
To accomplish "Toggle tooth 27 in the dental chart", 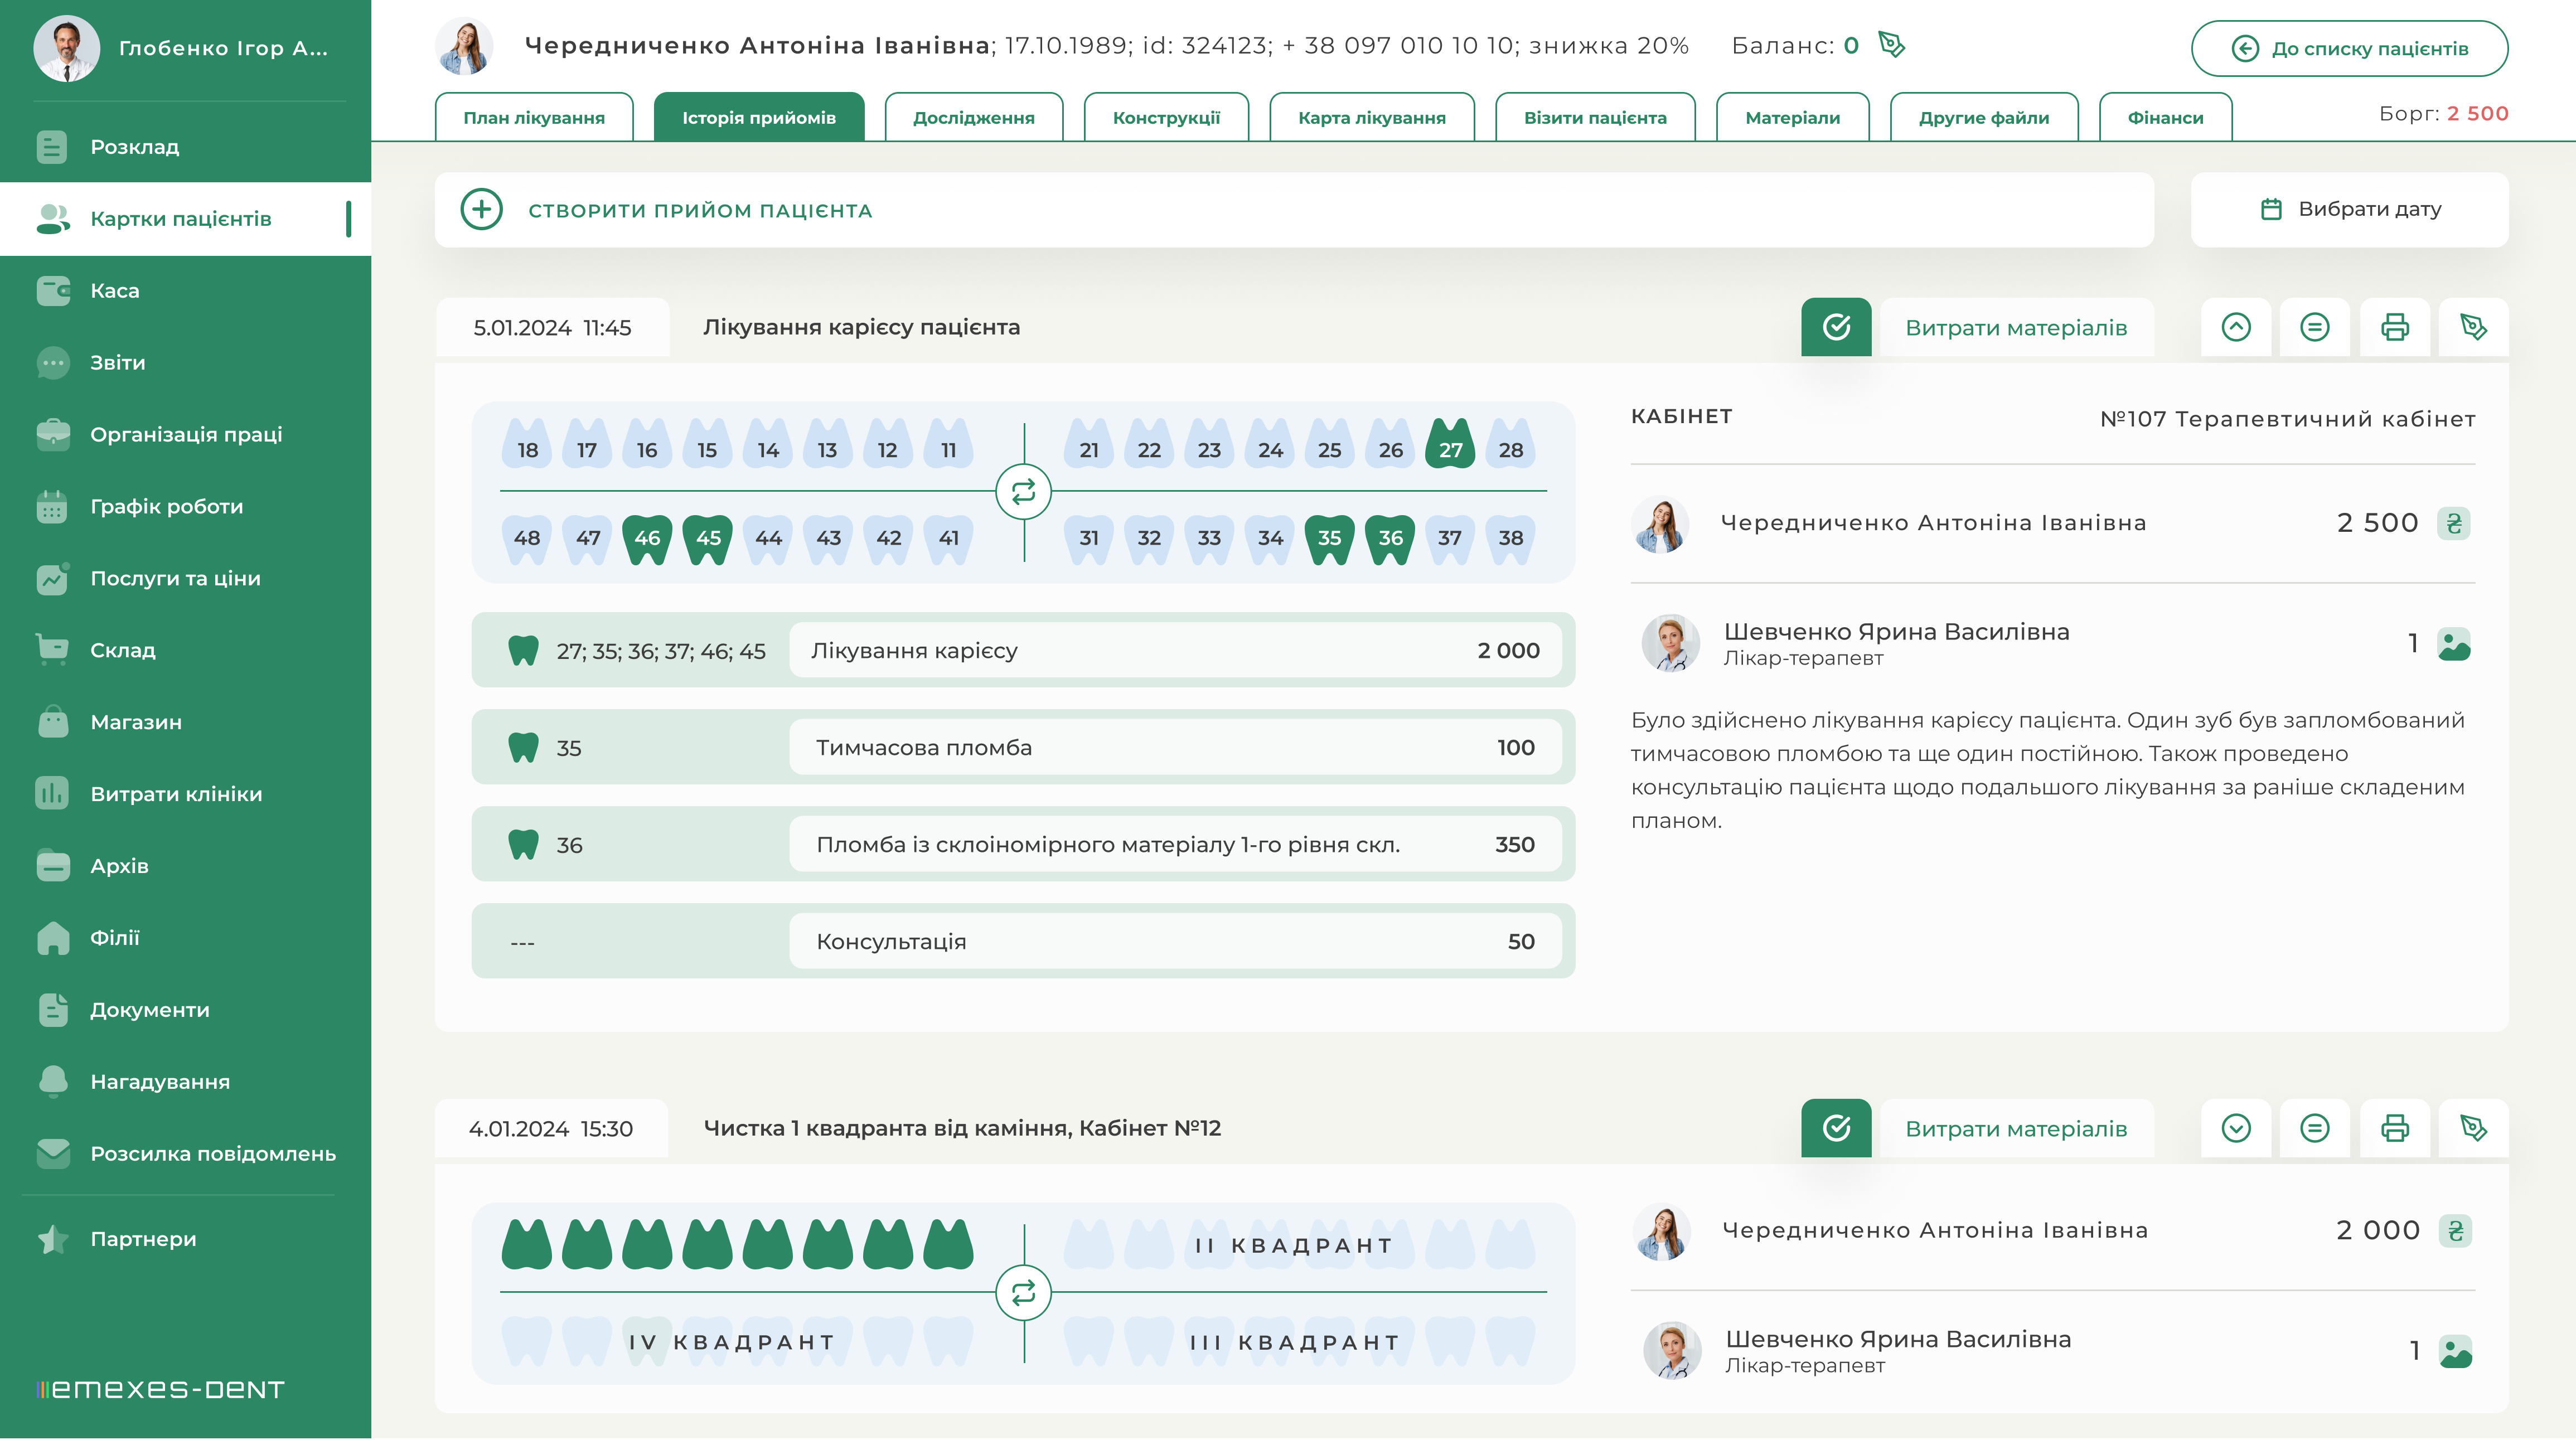I will point(1450,446).
